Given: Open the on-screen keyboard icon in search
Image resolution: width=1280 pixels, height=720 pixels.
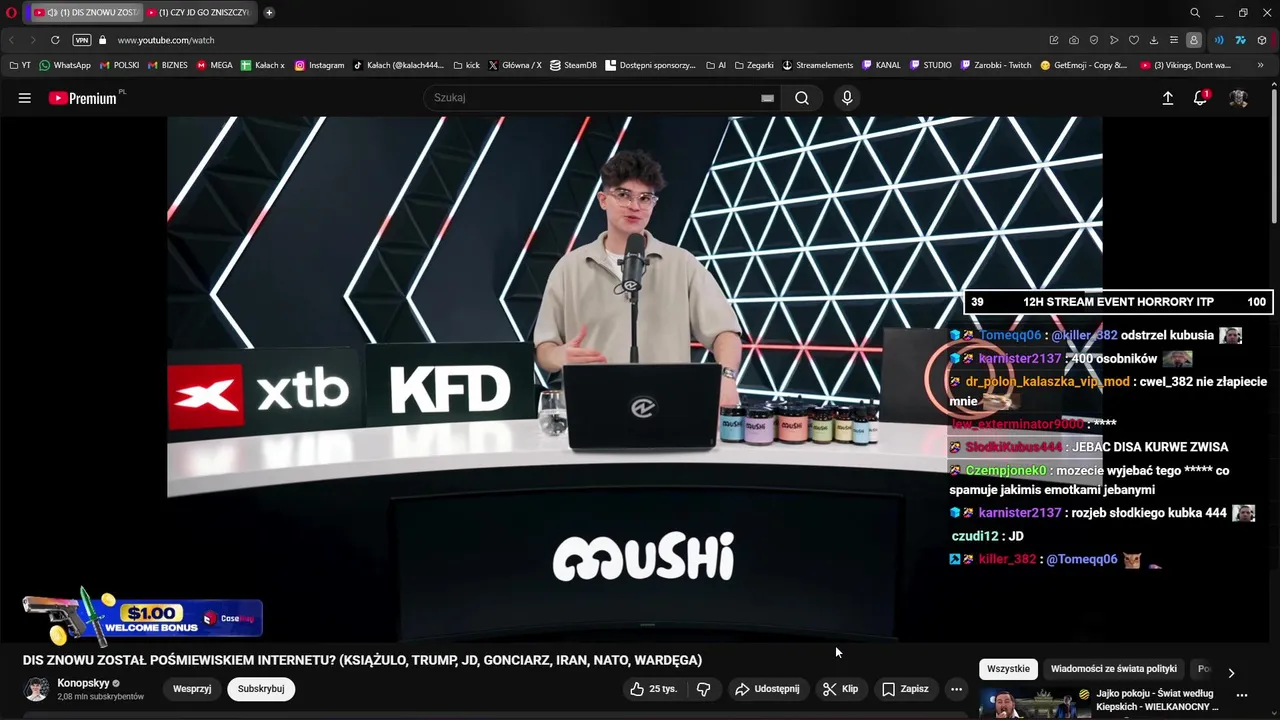Looking at the screenshot, I should pyautogui.click(x=767, y=98).
